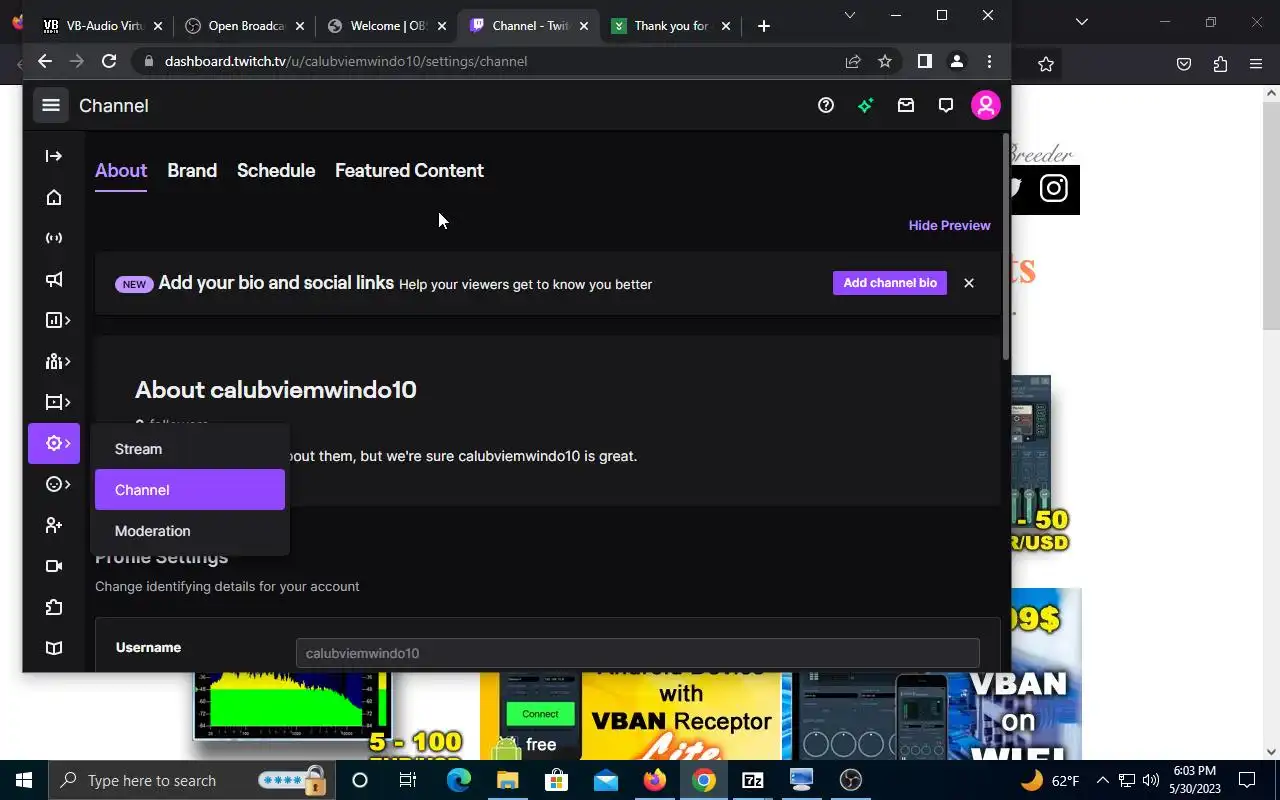The width and height of the screenshot is (1280, 800).
Task: Open the Chrome tab search dropdown
Action: click(x=850, y=15)
